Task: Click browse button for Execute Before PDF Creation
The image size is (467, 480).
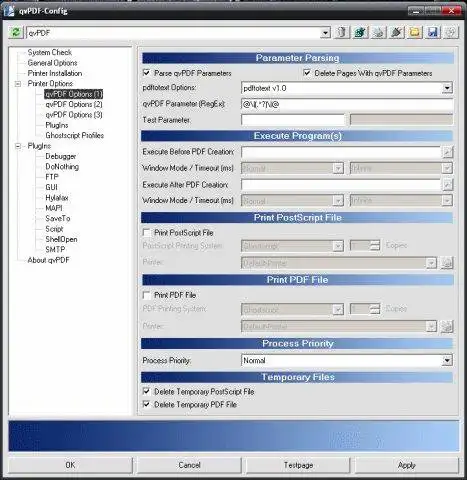Action: coord(447,152)
